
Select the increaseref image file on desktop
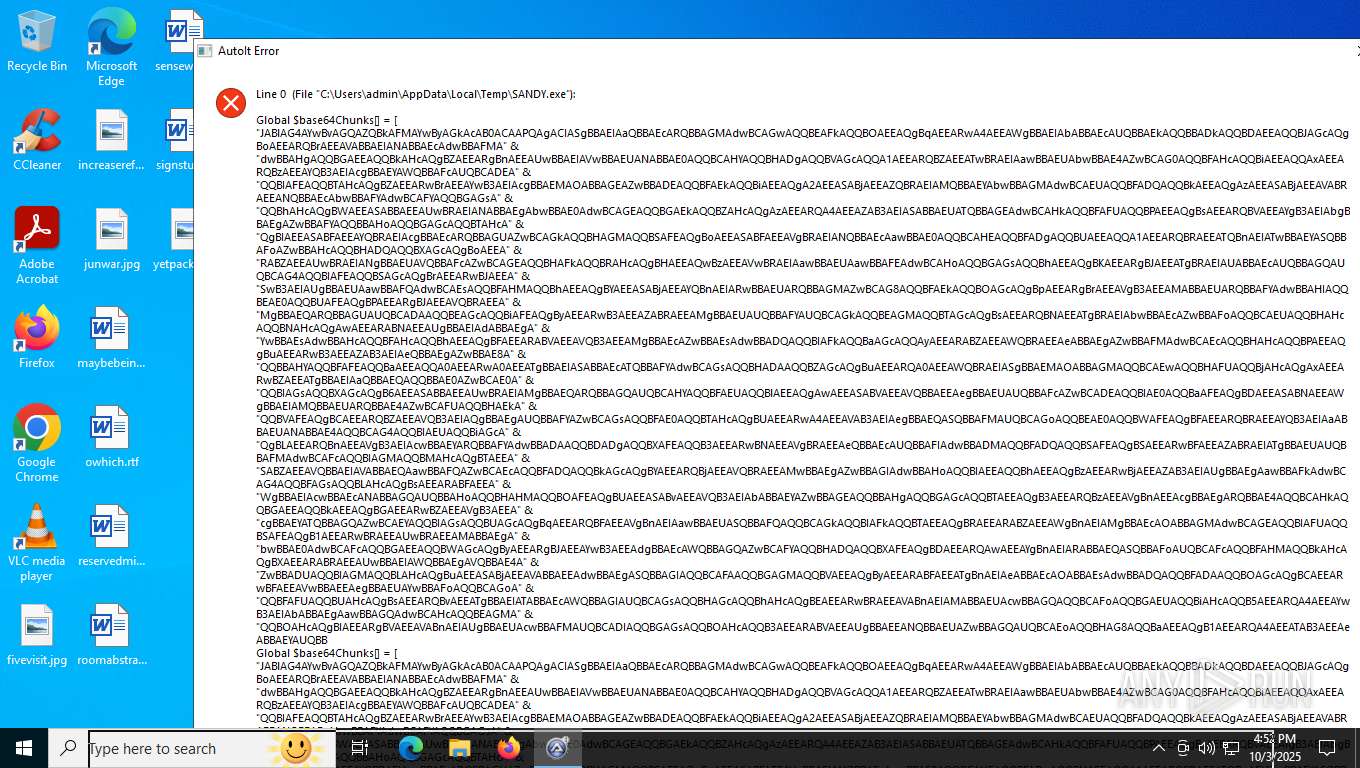click(x=111, y=140)
